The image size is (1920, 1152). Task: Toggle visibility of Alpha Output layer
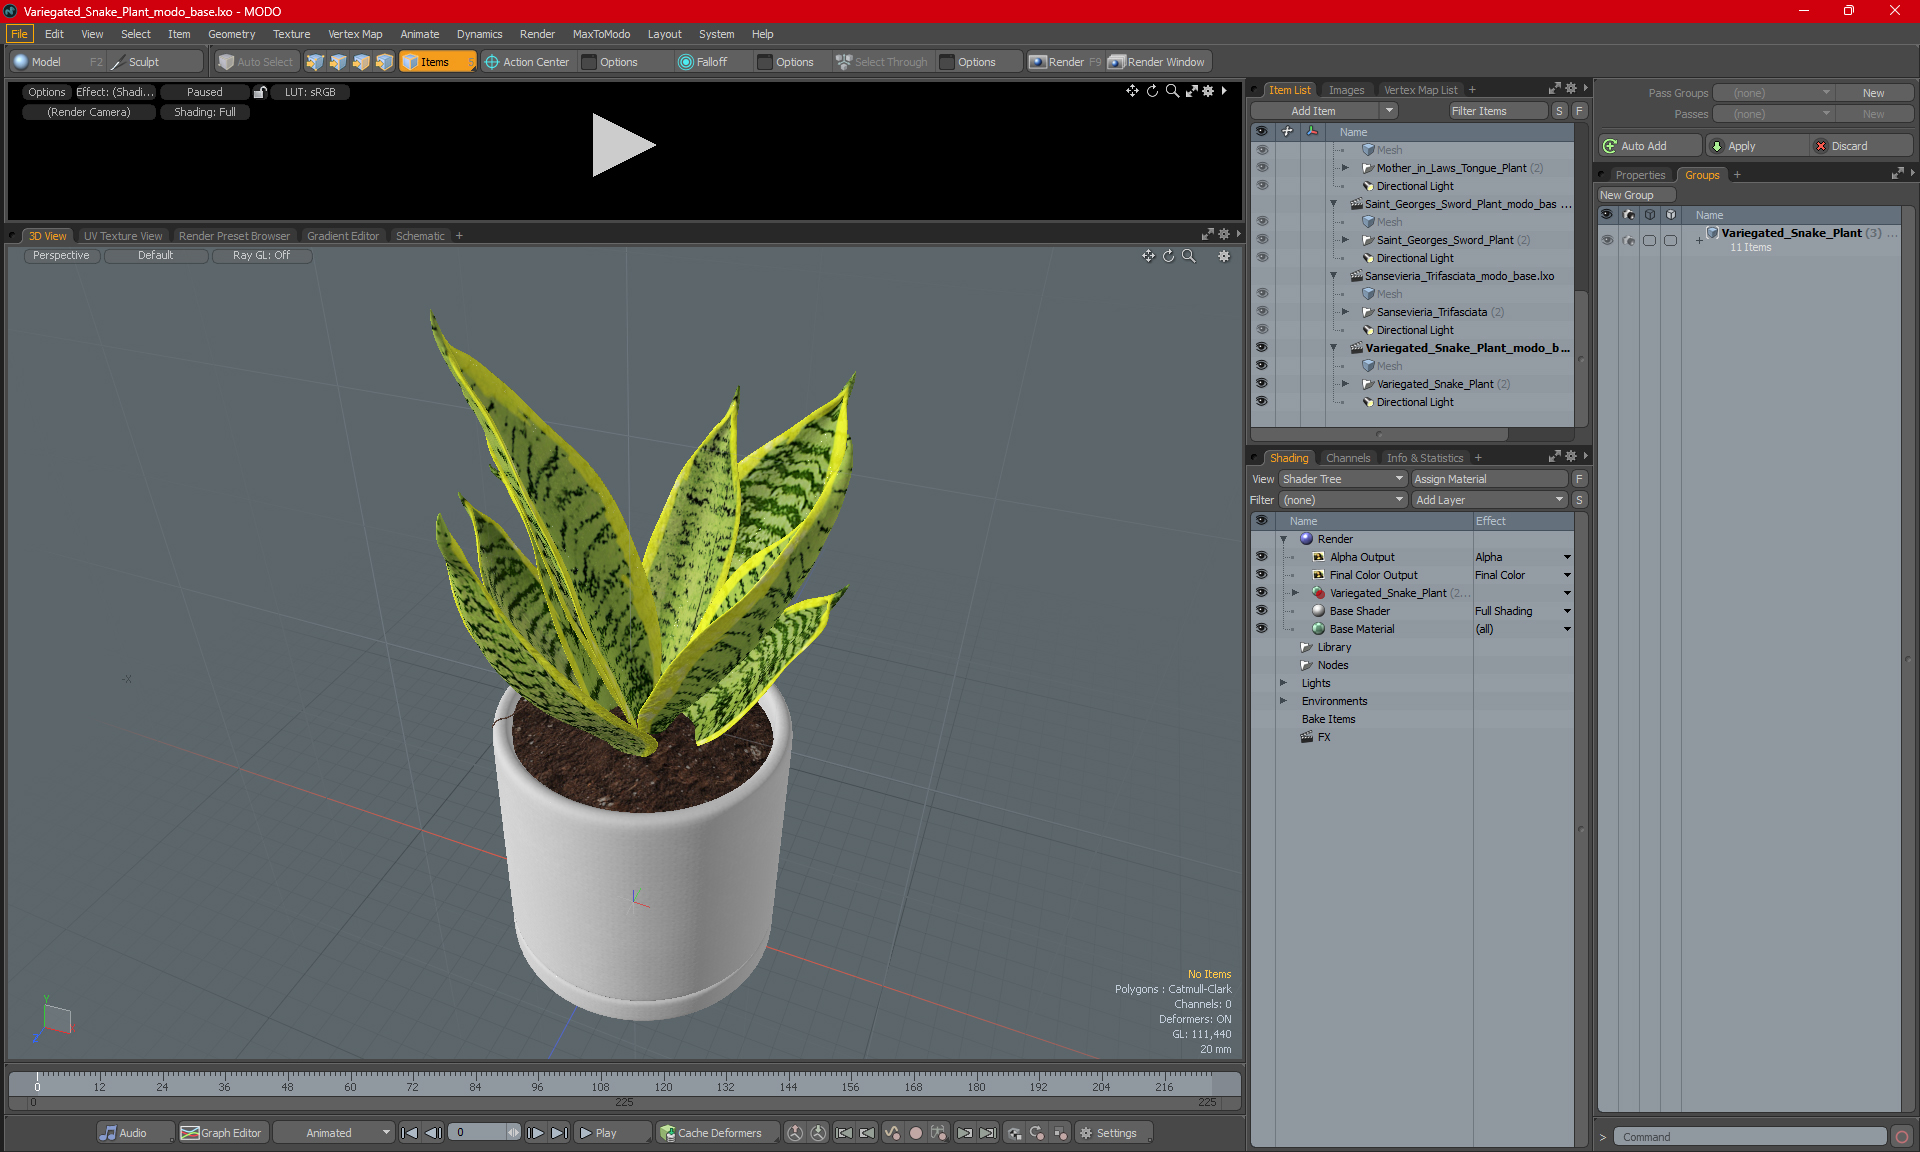(x=1262, y=557)
